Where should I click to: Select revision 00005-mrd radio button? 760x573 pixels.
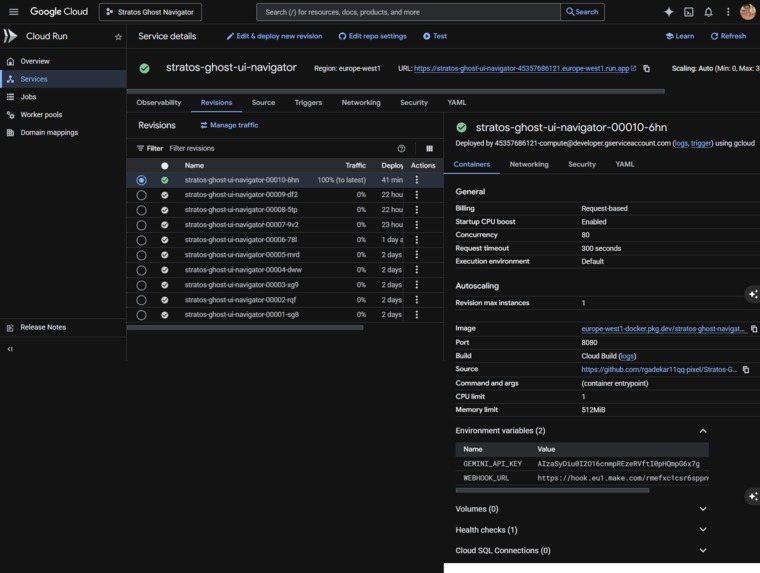click(x=141, y=255)
